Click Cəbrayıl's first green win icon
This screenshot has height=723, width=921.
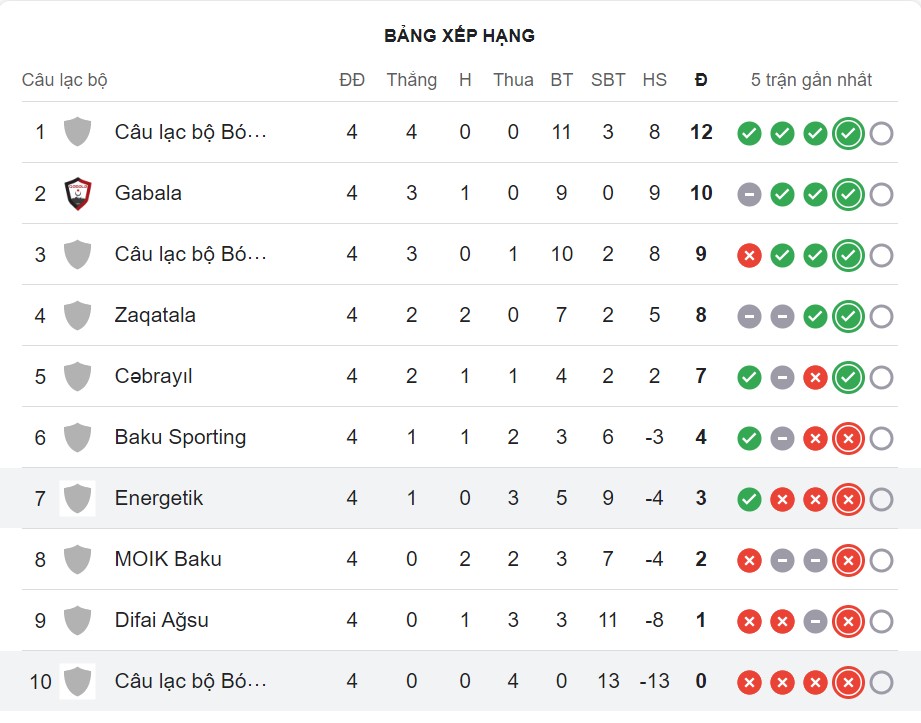pyautogui.click(x=749, y=377)
